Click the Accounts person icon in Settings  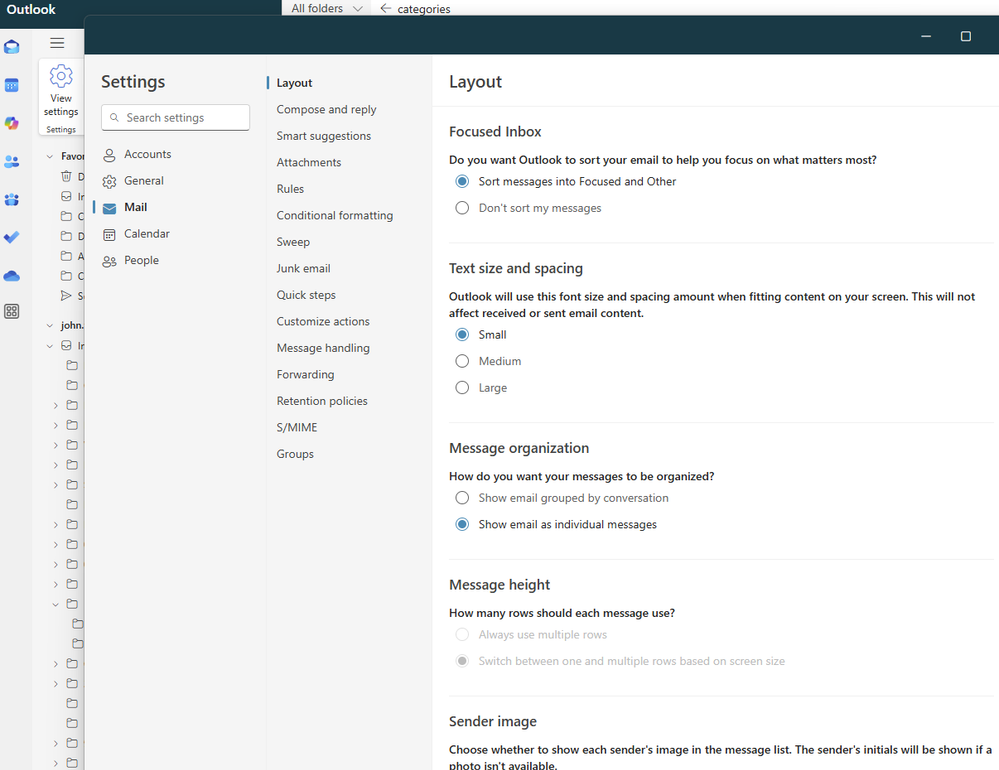tap(110, 155)
